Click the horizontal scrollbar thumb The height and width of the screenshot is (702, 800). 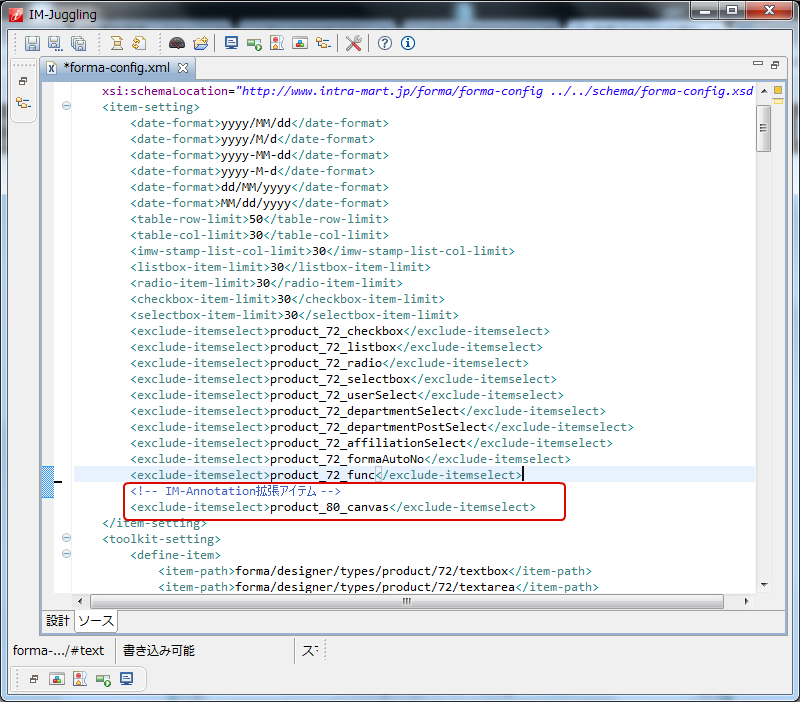[407, 601]
